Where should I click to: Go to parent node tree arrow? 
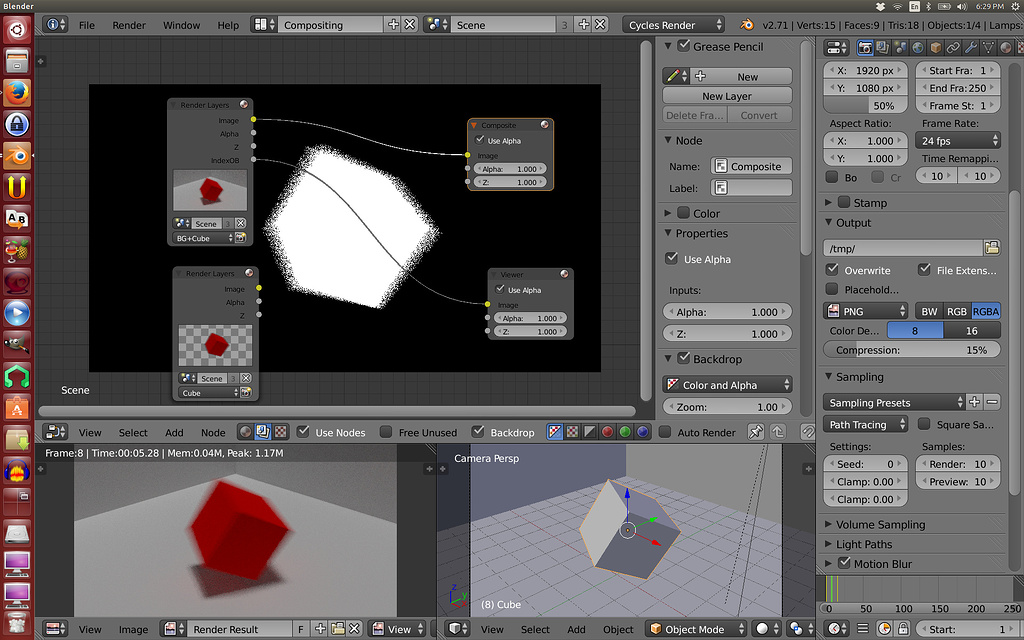(x=778, y=432)
